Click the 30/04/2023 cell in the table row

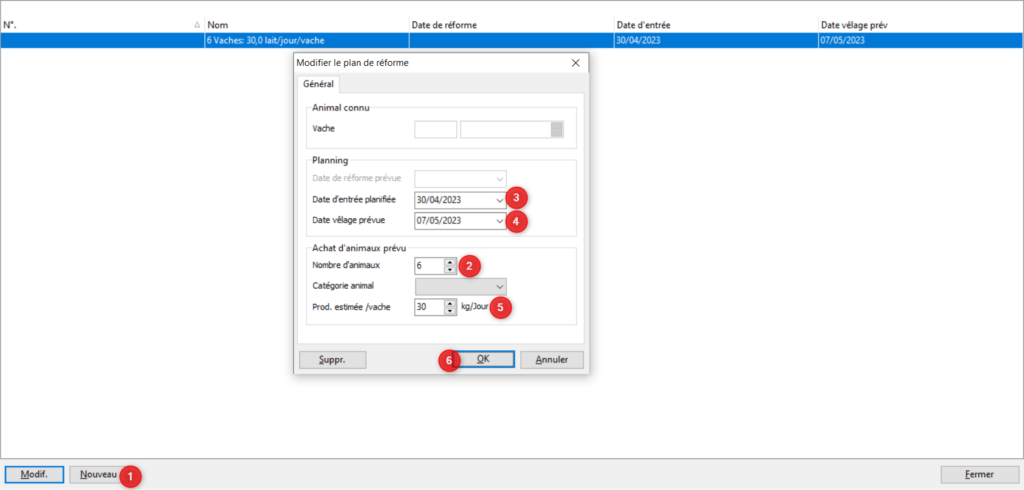716,41
